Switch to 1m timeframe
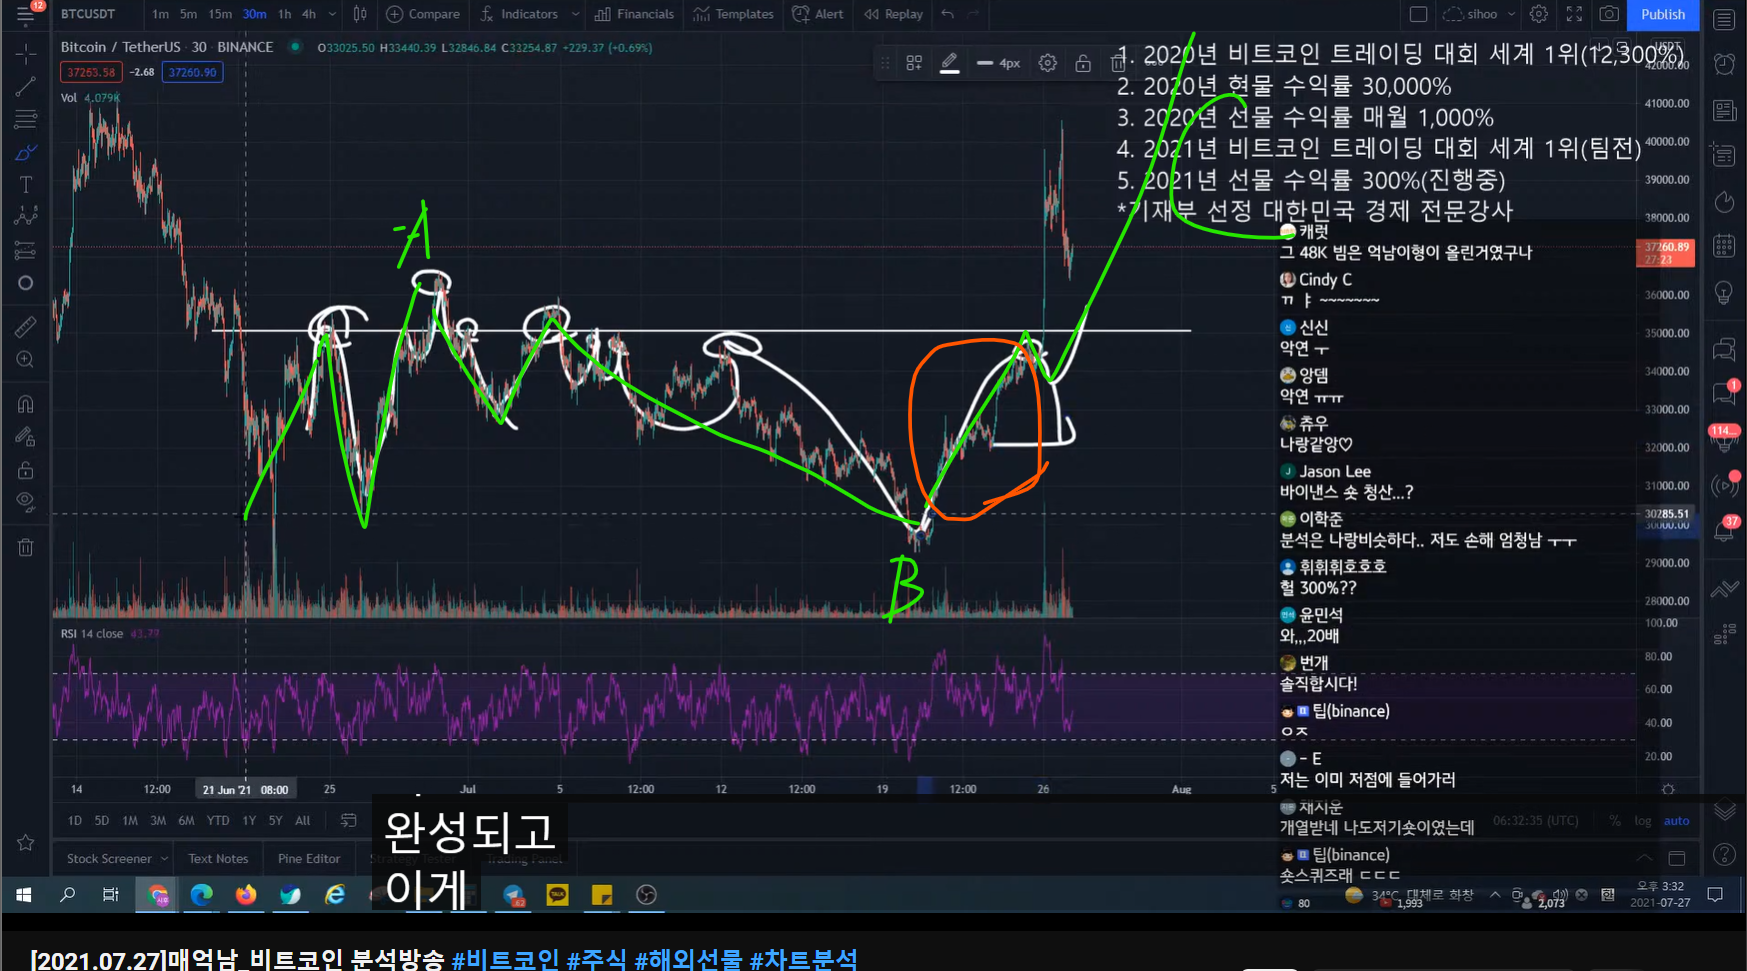Viewport: 1747px width, 971px height. [160, 14]
